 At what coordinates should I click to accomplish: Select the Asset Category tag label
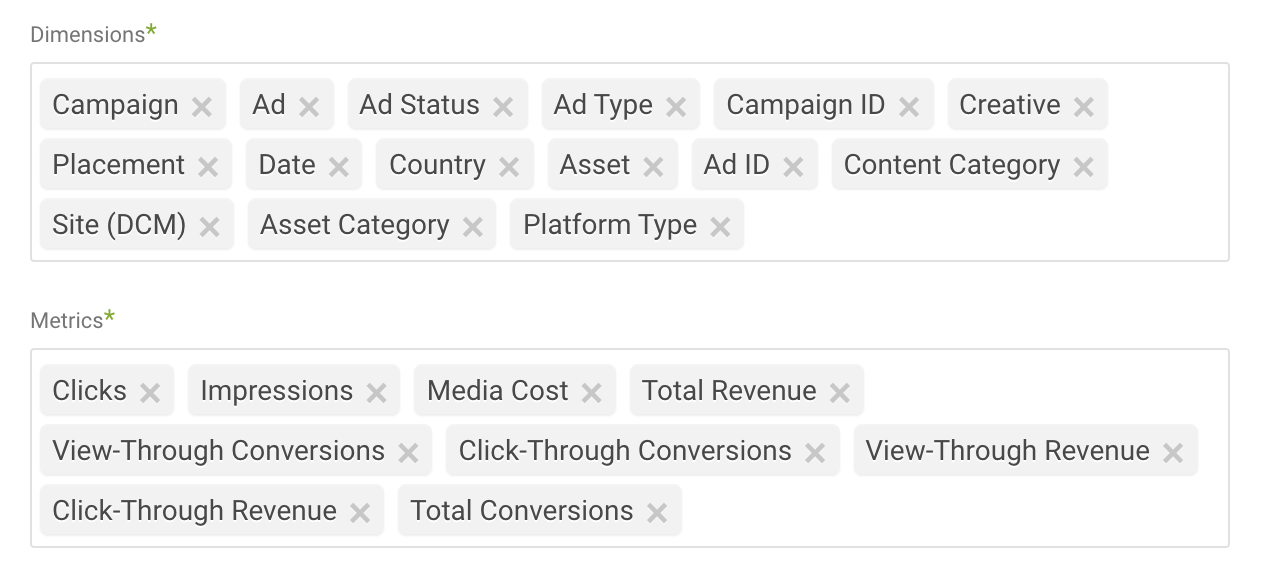354,225
